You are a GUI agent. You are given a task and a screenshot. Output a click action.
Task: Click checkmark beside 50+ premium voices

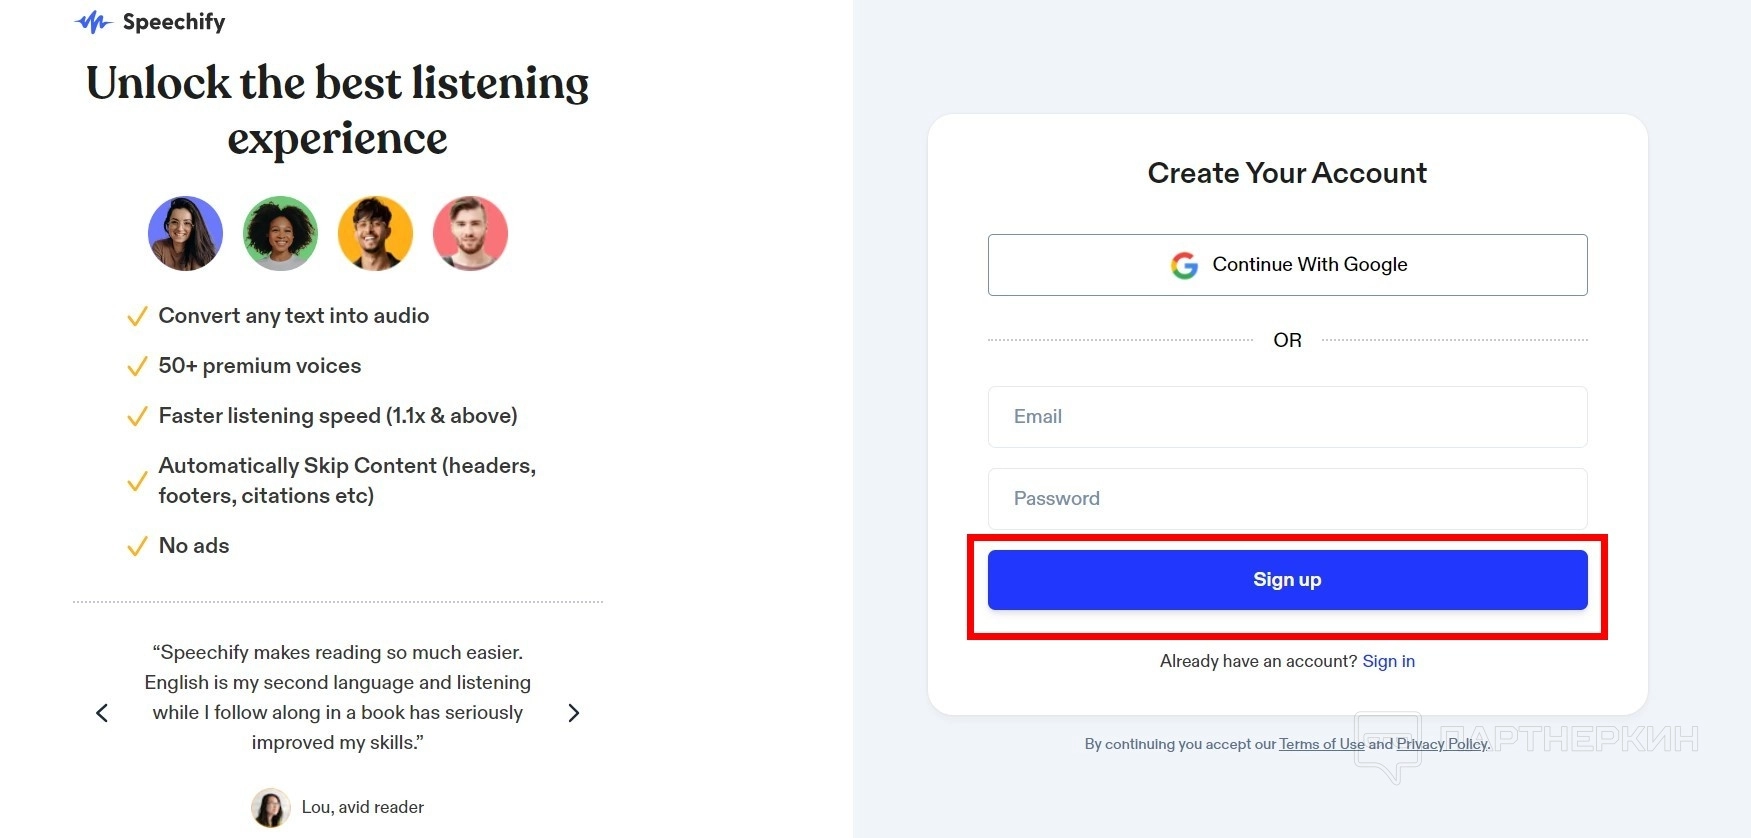[137, 367]
